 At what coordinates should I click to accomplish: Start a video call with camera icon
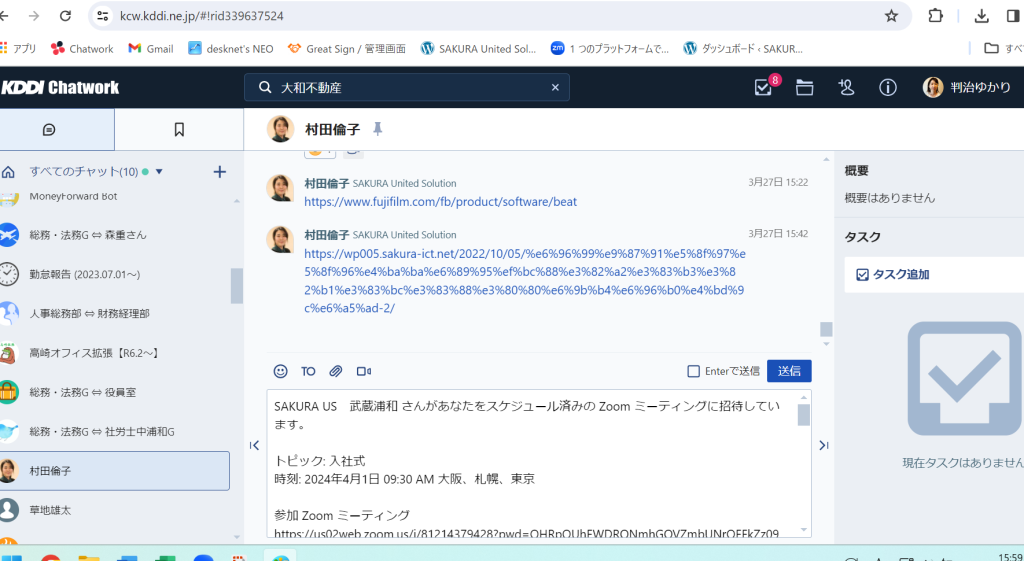[364, 371]
